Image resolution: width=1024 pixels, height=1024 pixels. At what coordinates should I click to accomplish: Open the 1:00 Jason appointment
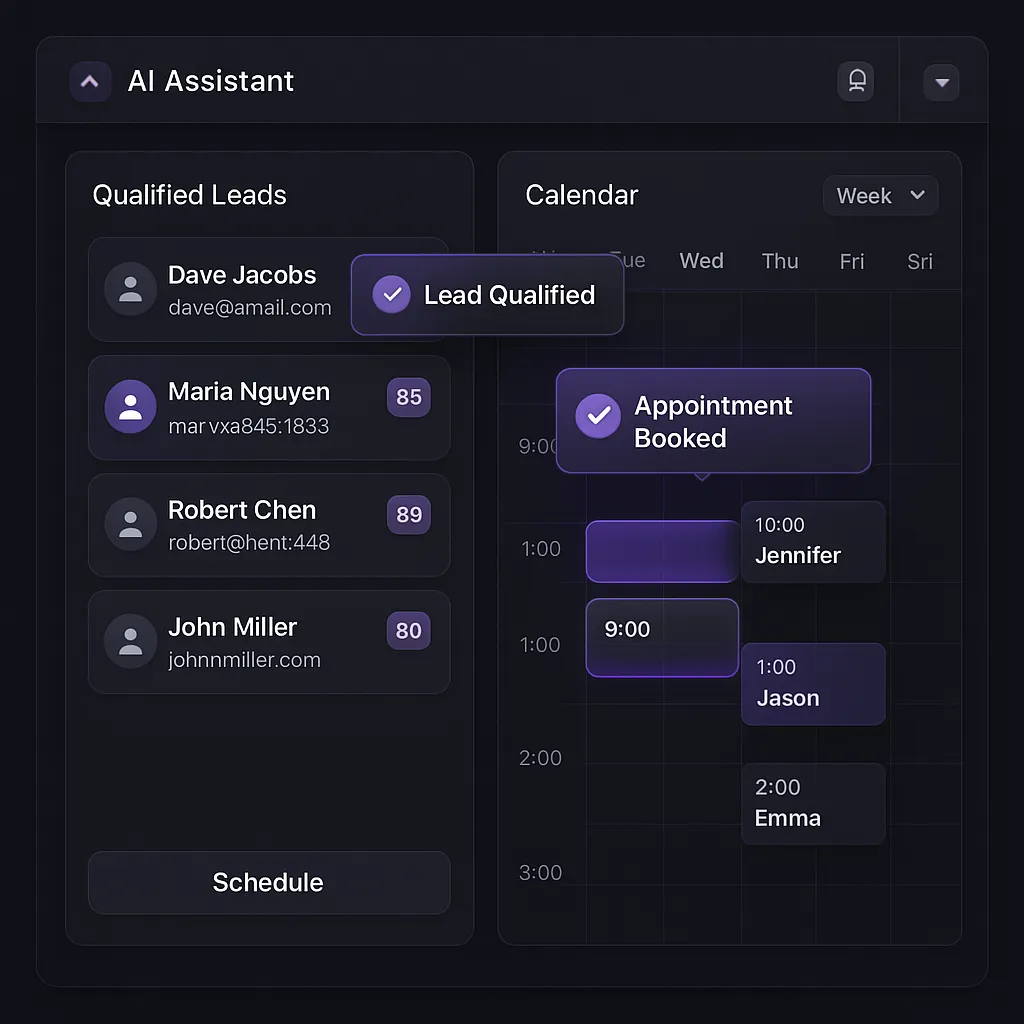(812, 684)
